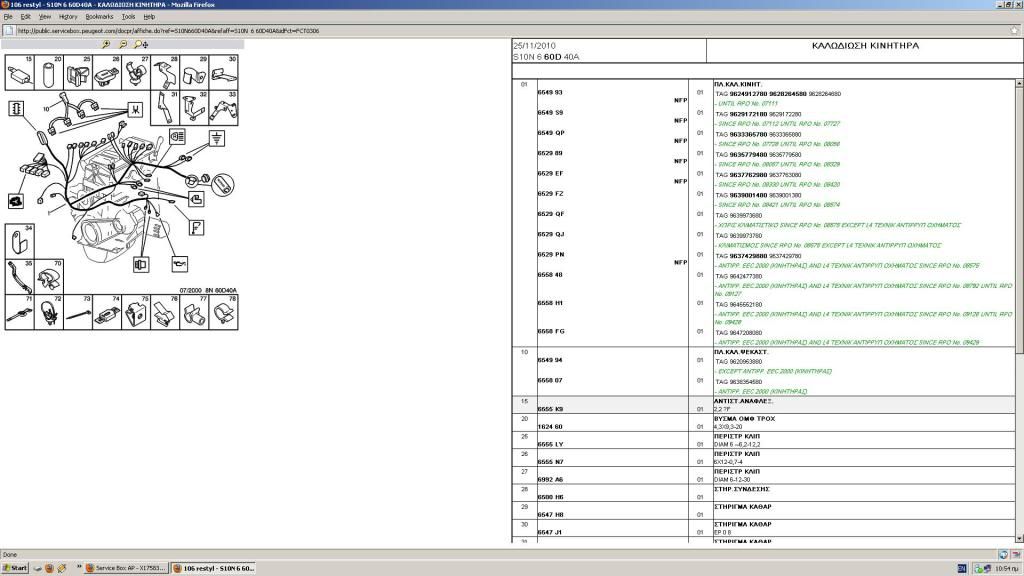This screenshot has height=576, width=1024.
Task: Select part thumbnail 28 bracket
Action: click(165, 72)
